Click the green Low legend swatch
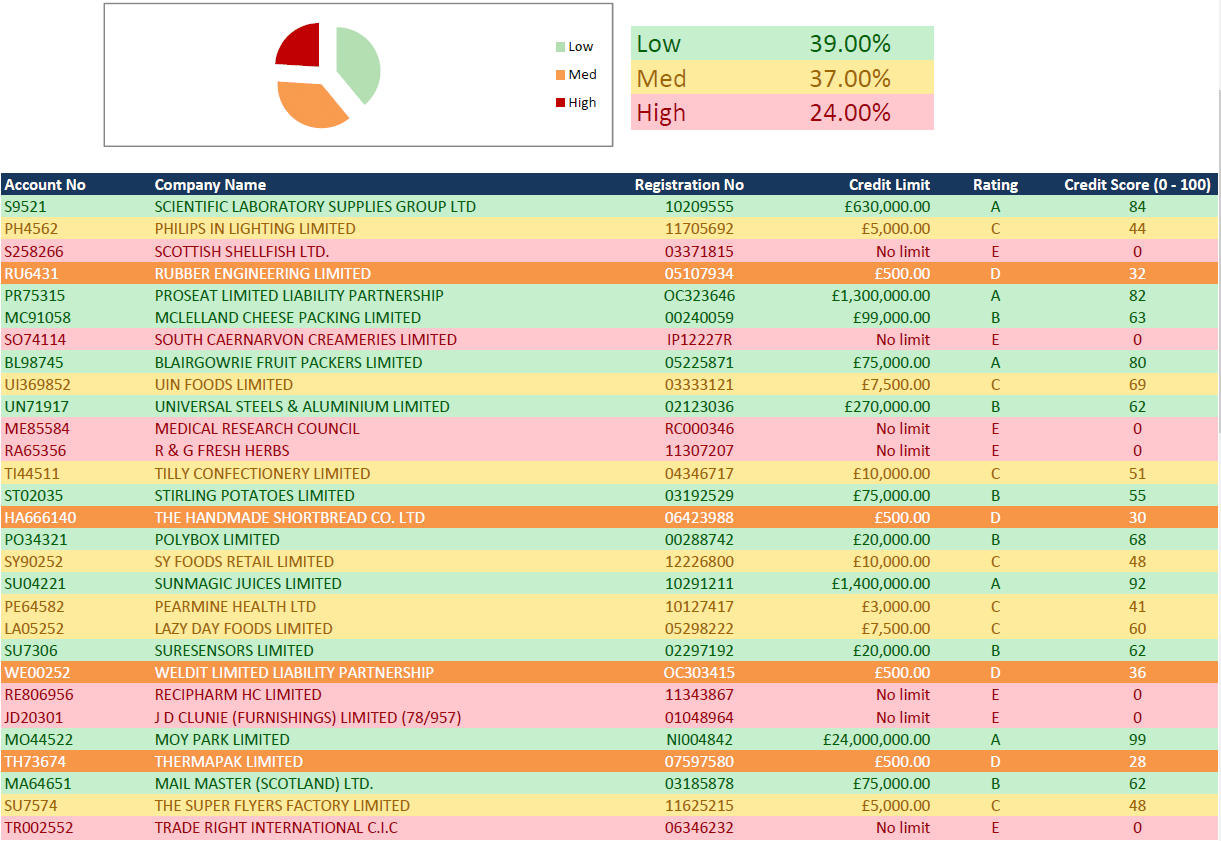The height and width of the screenshot is (841, 1221). tap(560, 47)
